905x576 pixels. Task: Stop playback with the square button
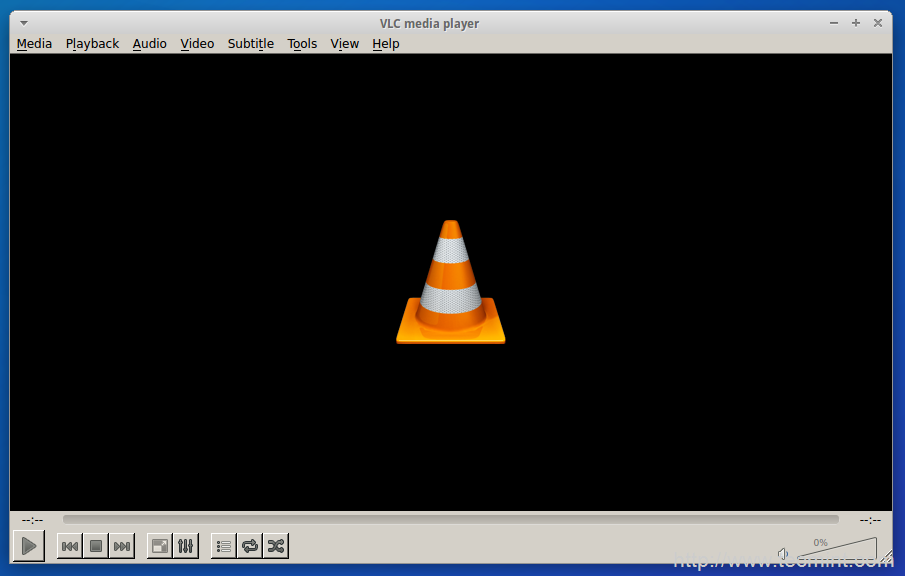point(96,546)
